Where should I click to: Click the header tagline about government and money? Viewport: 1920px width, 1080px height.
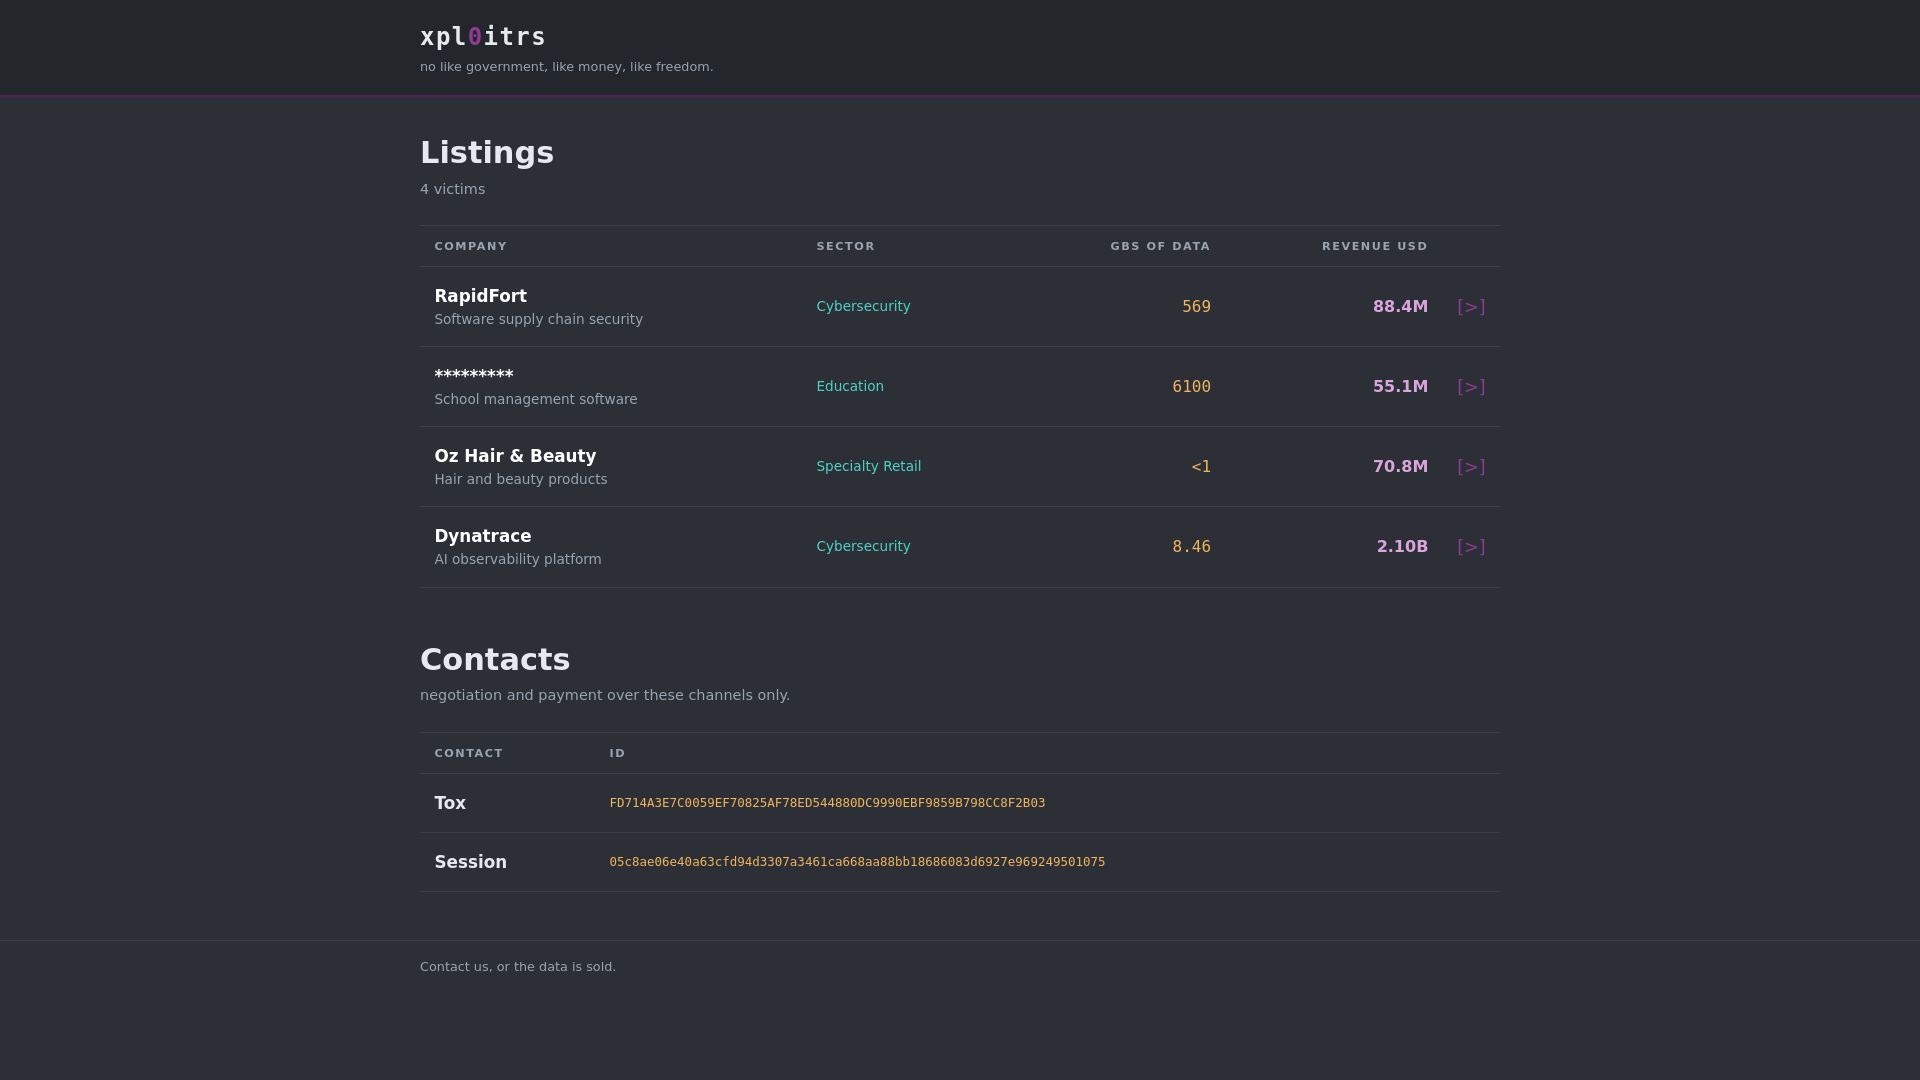566,67
